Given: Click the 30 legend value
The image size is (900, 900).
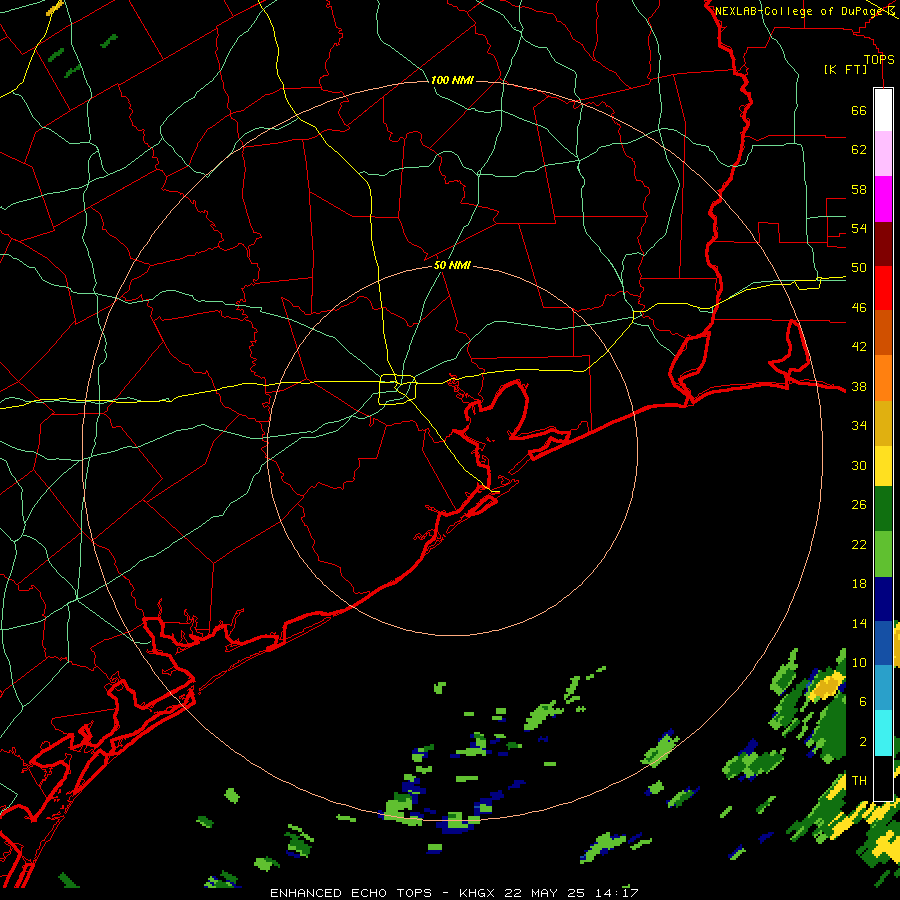Looking at the screenshot, I should [x=859, y=465].
